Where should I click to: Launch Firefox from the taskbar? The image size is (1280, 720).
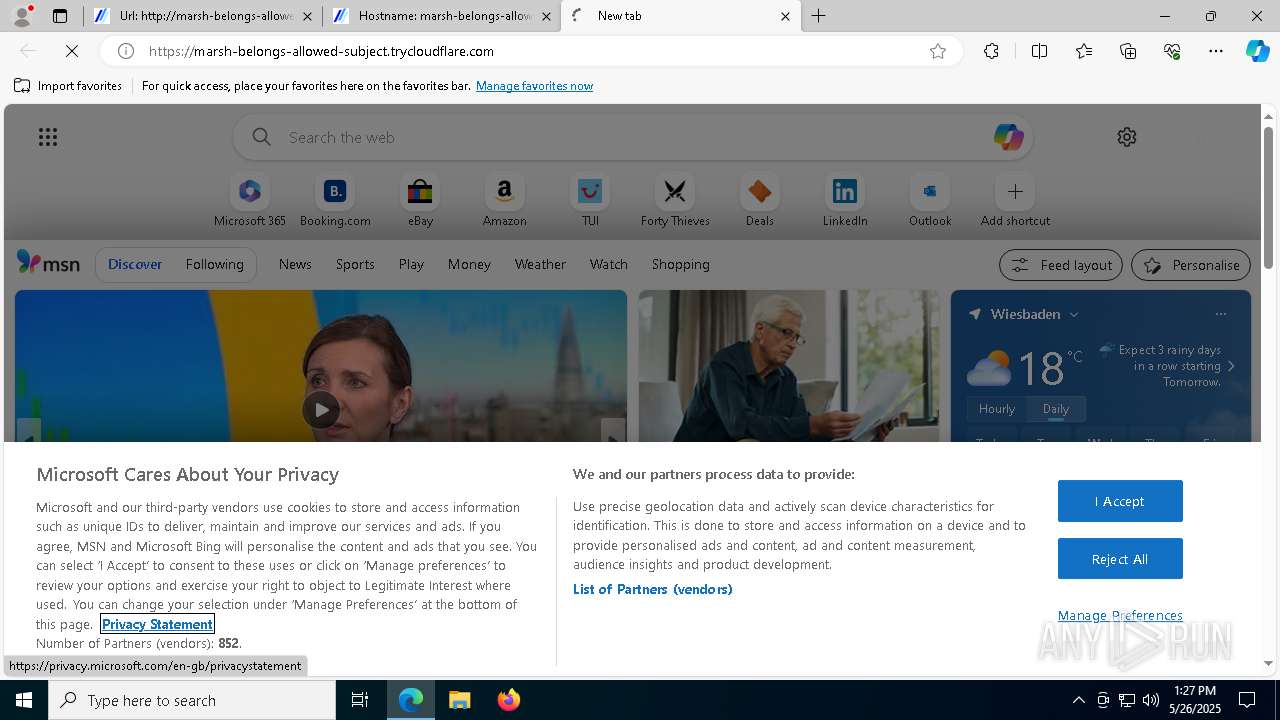(509, 700)
